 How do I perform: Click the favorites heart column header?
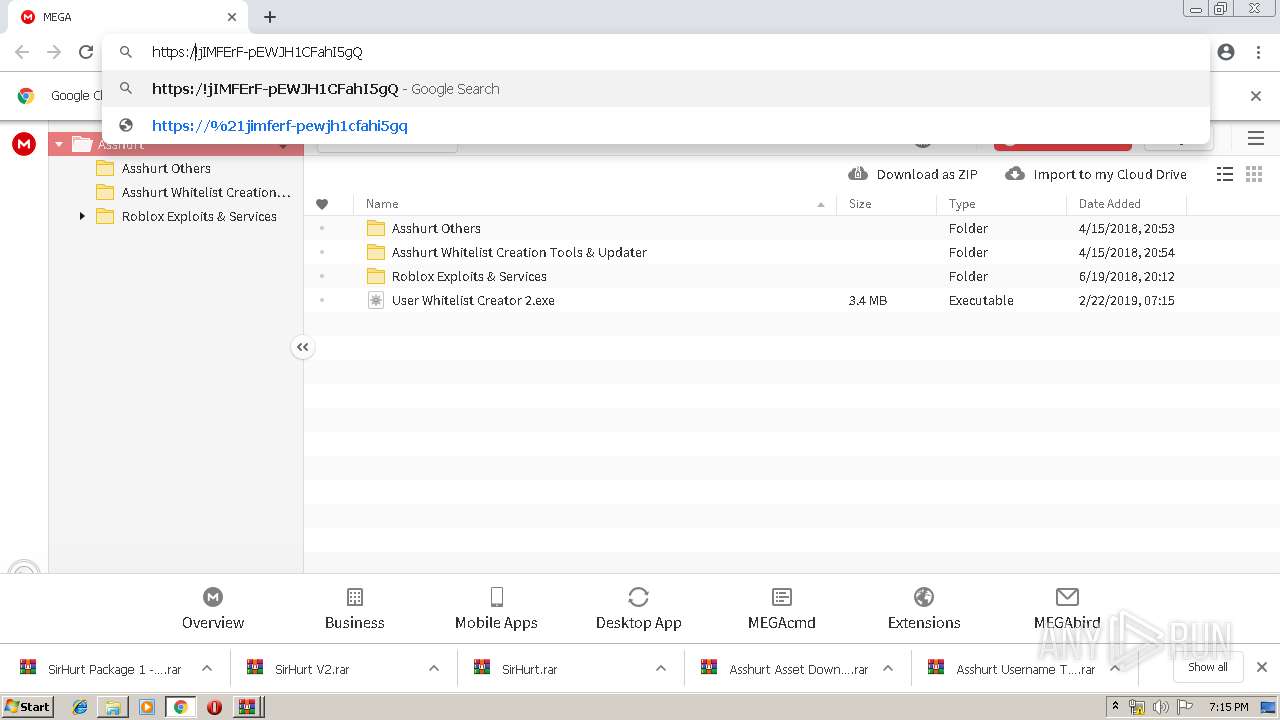322,204
